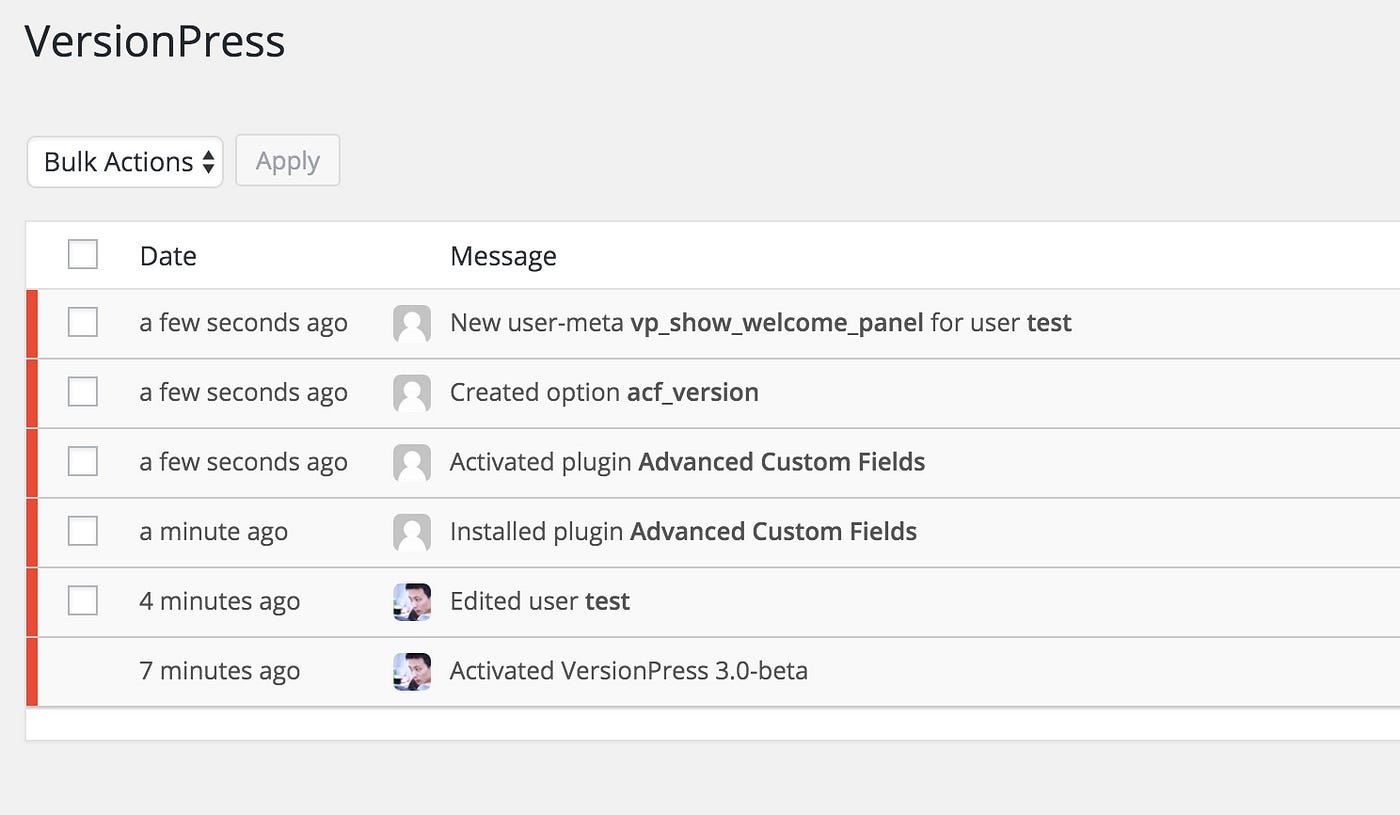Click the Date column header
The image size is (1400, 815).
tap(168, 256)
